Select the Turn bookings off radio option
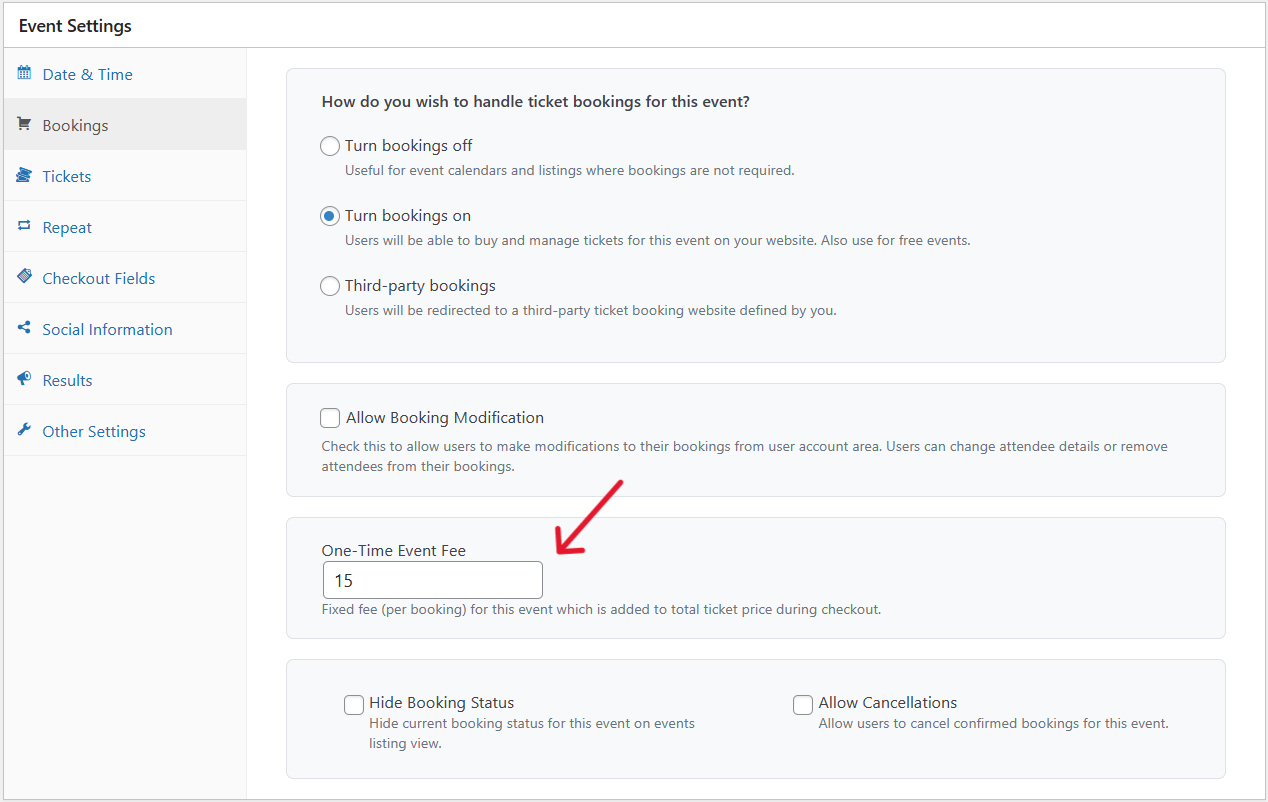 [330, 146]
